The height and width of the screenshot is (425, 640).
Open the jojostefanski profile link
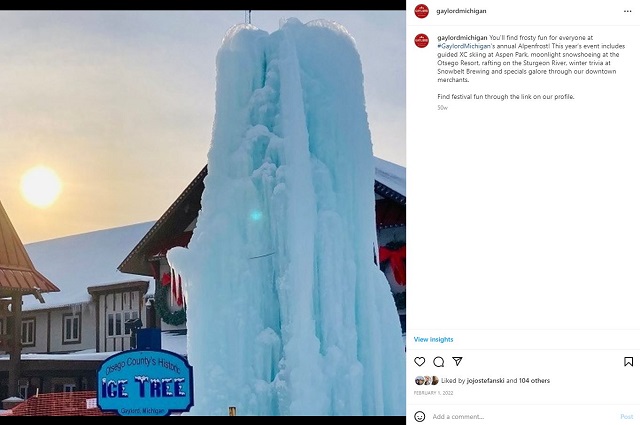[485, 380]
